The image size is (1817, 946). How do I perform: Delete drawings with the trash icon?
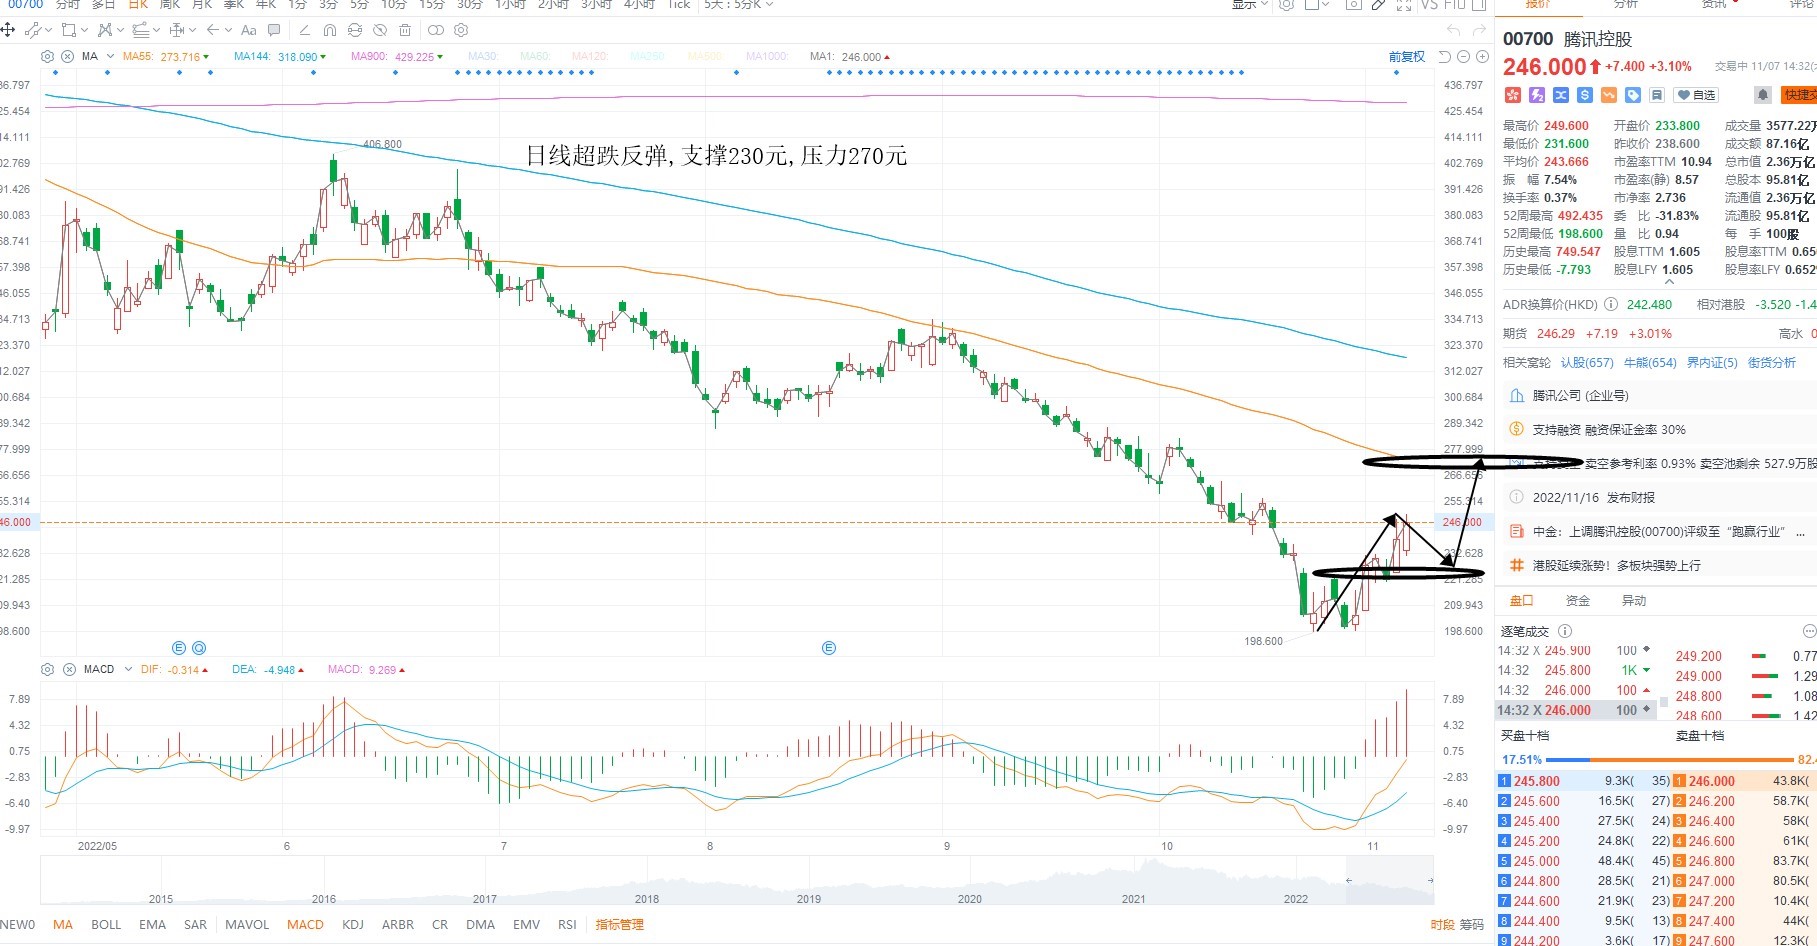tap(405, 30)
